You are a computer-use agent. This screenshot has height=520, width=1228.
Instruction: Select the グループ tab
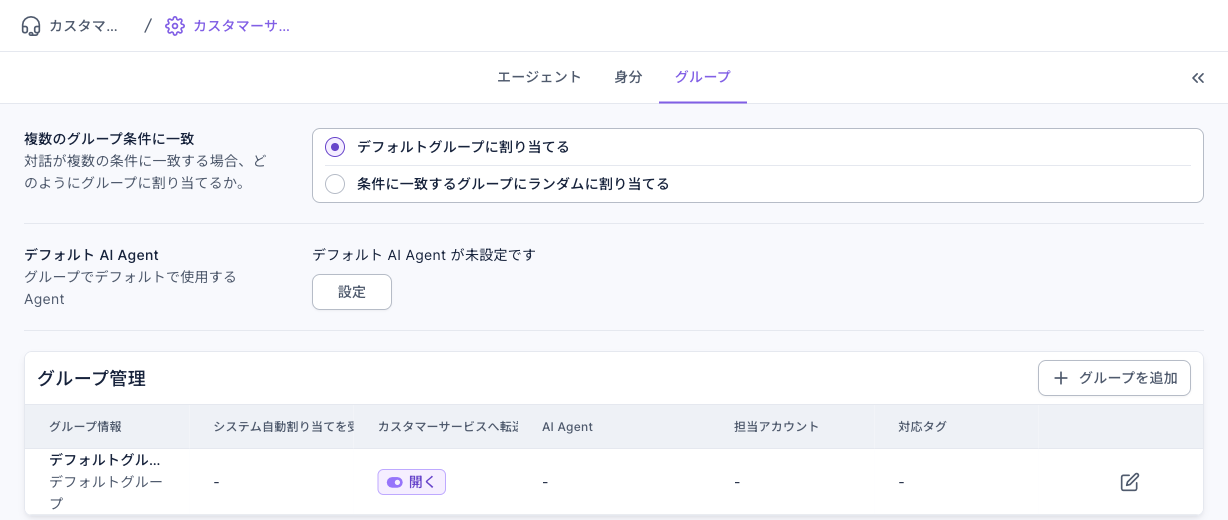pyautogui.click(x=703, y=77)
